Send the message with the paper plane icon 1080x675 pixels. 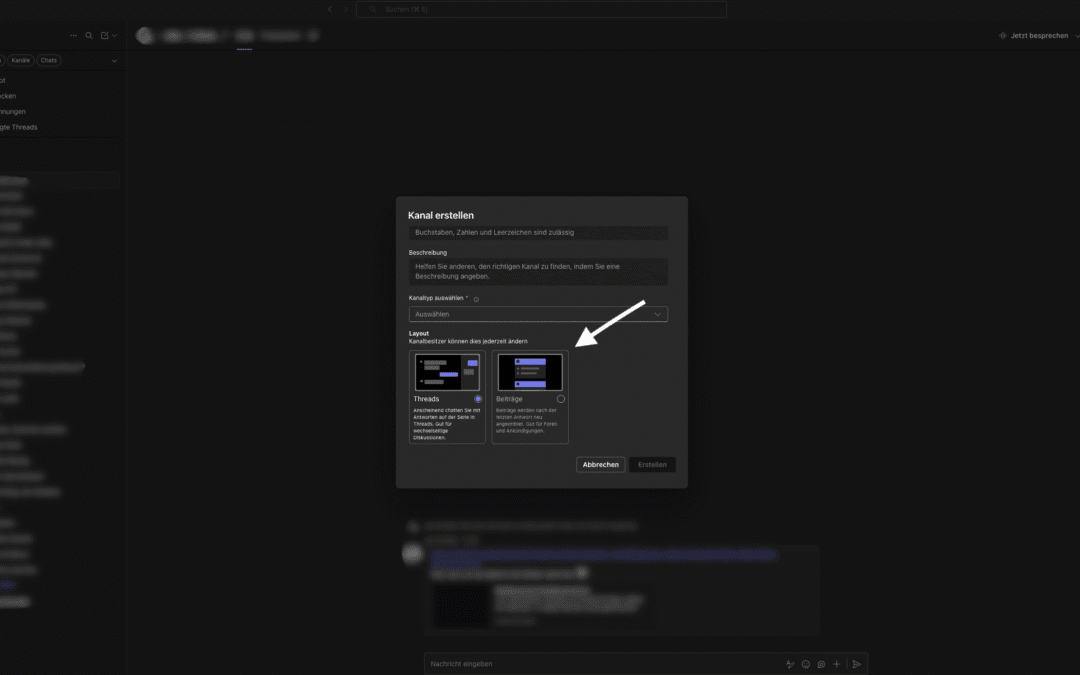click(857, 664)
